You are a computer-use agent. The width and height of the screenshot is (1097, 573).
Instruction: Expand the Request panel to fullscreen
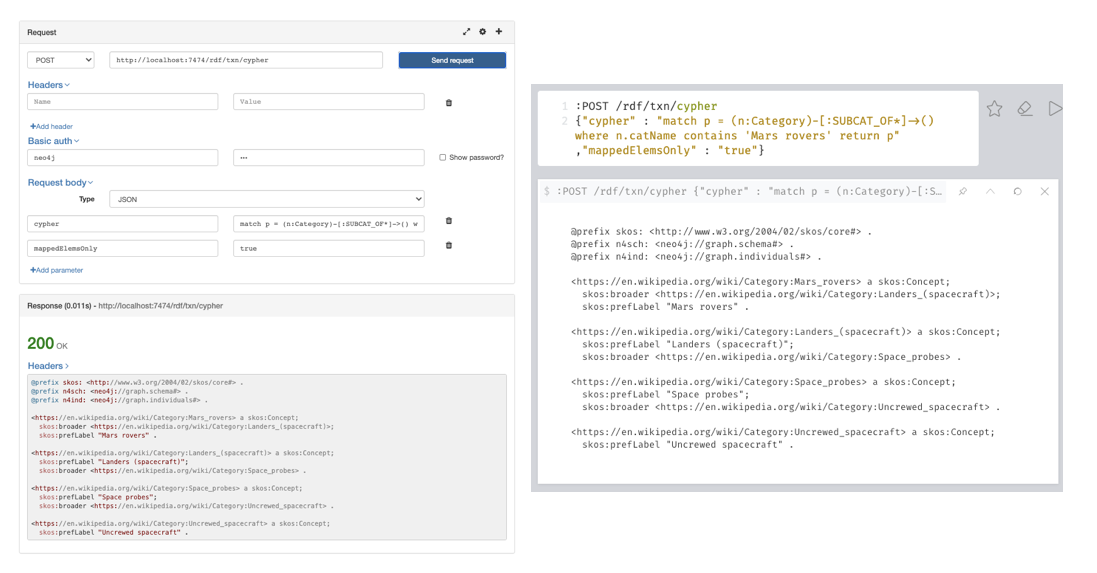(466, 32)
